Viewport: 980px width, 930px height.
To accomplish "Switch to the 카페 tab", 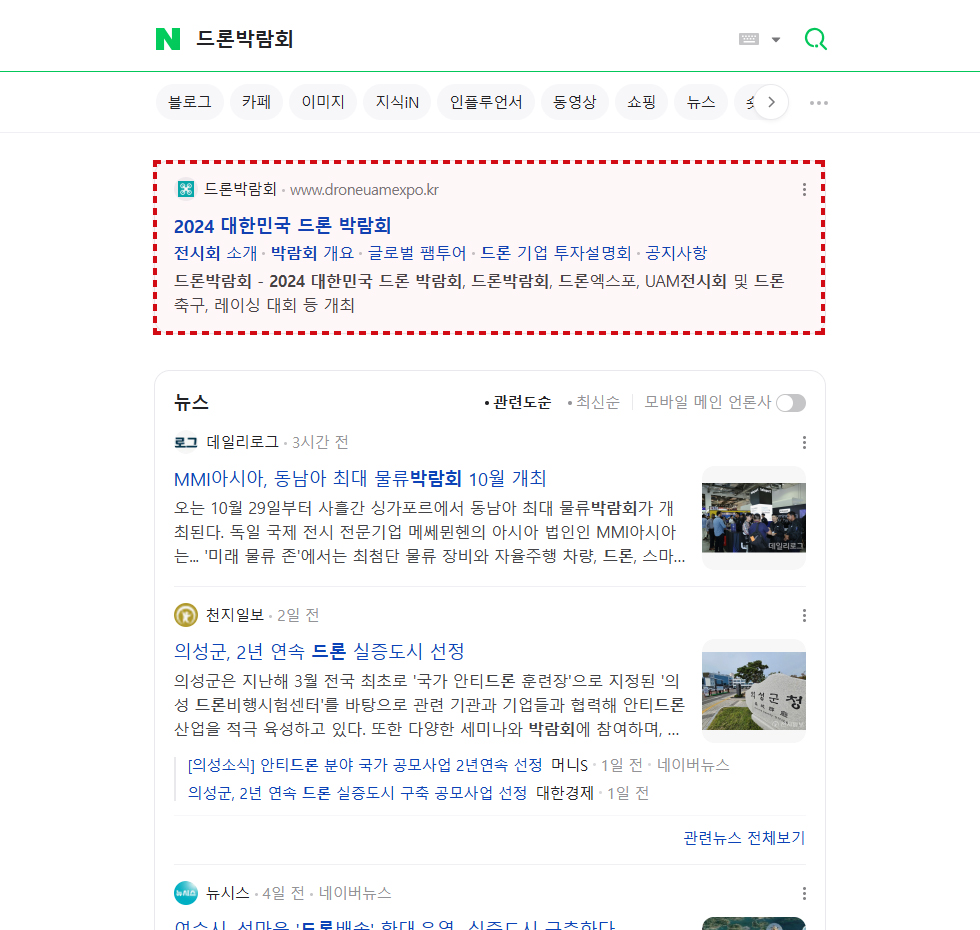I will [x=256, y=102].
